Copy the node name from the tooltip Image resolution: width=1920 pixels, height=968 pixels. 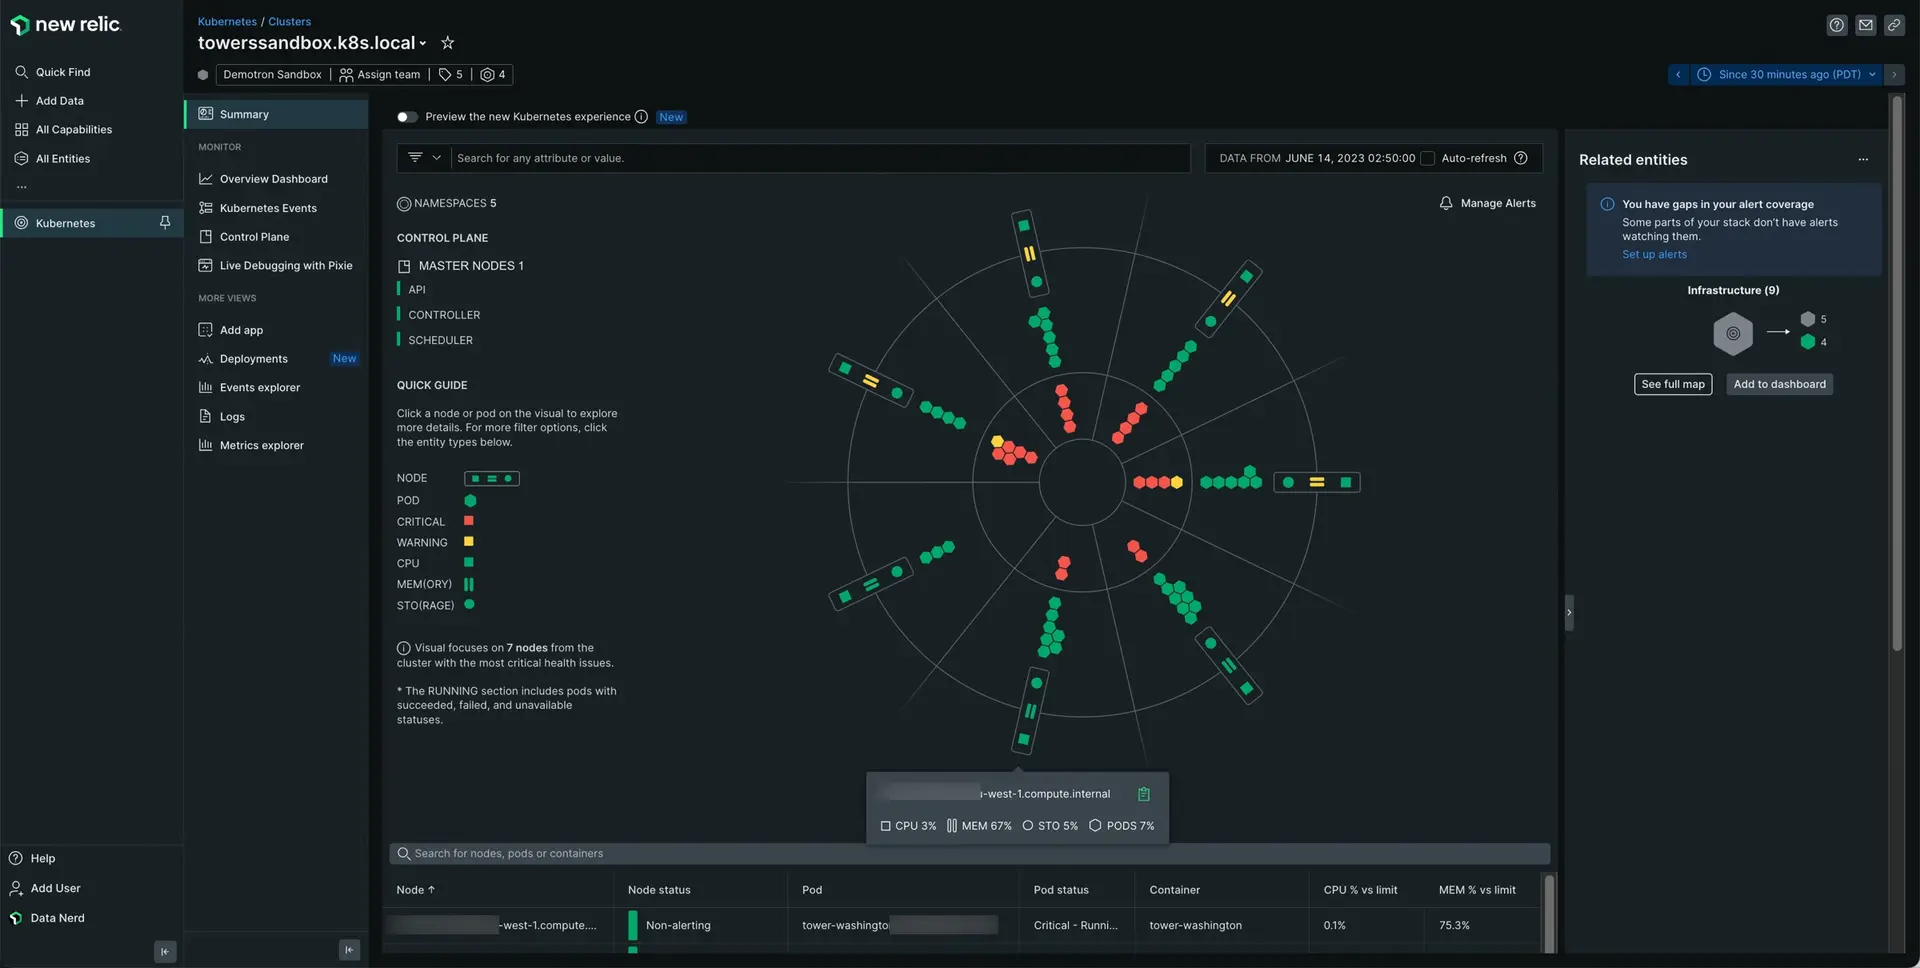[x=1144, y=794]
